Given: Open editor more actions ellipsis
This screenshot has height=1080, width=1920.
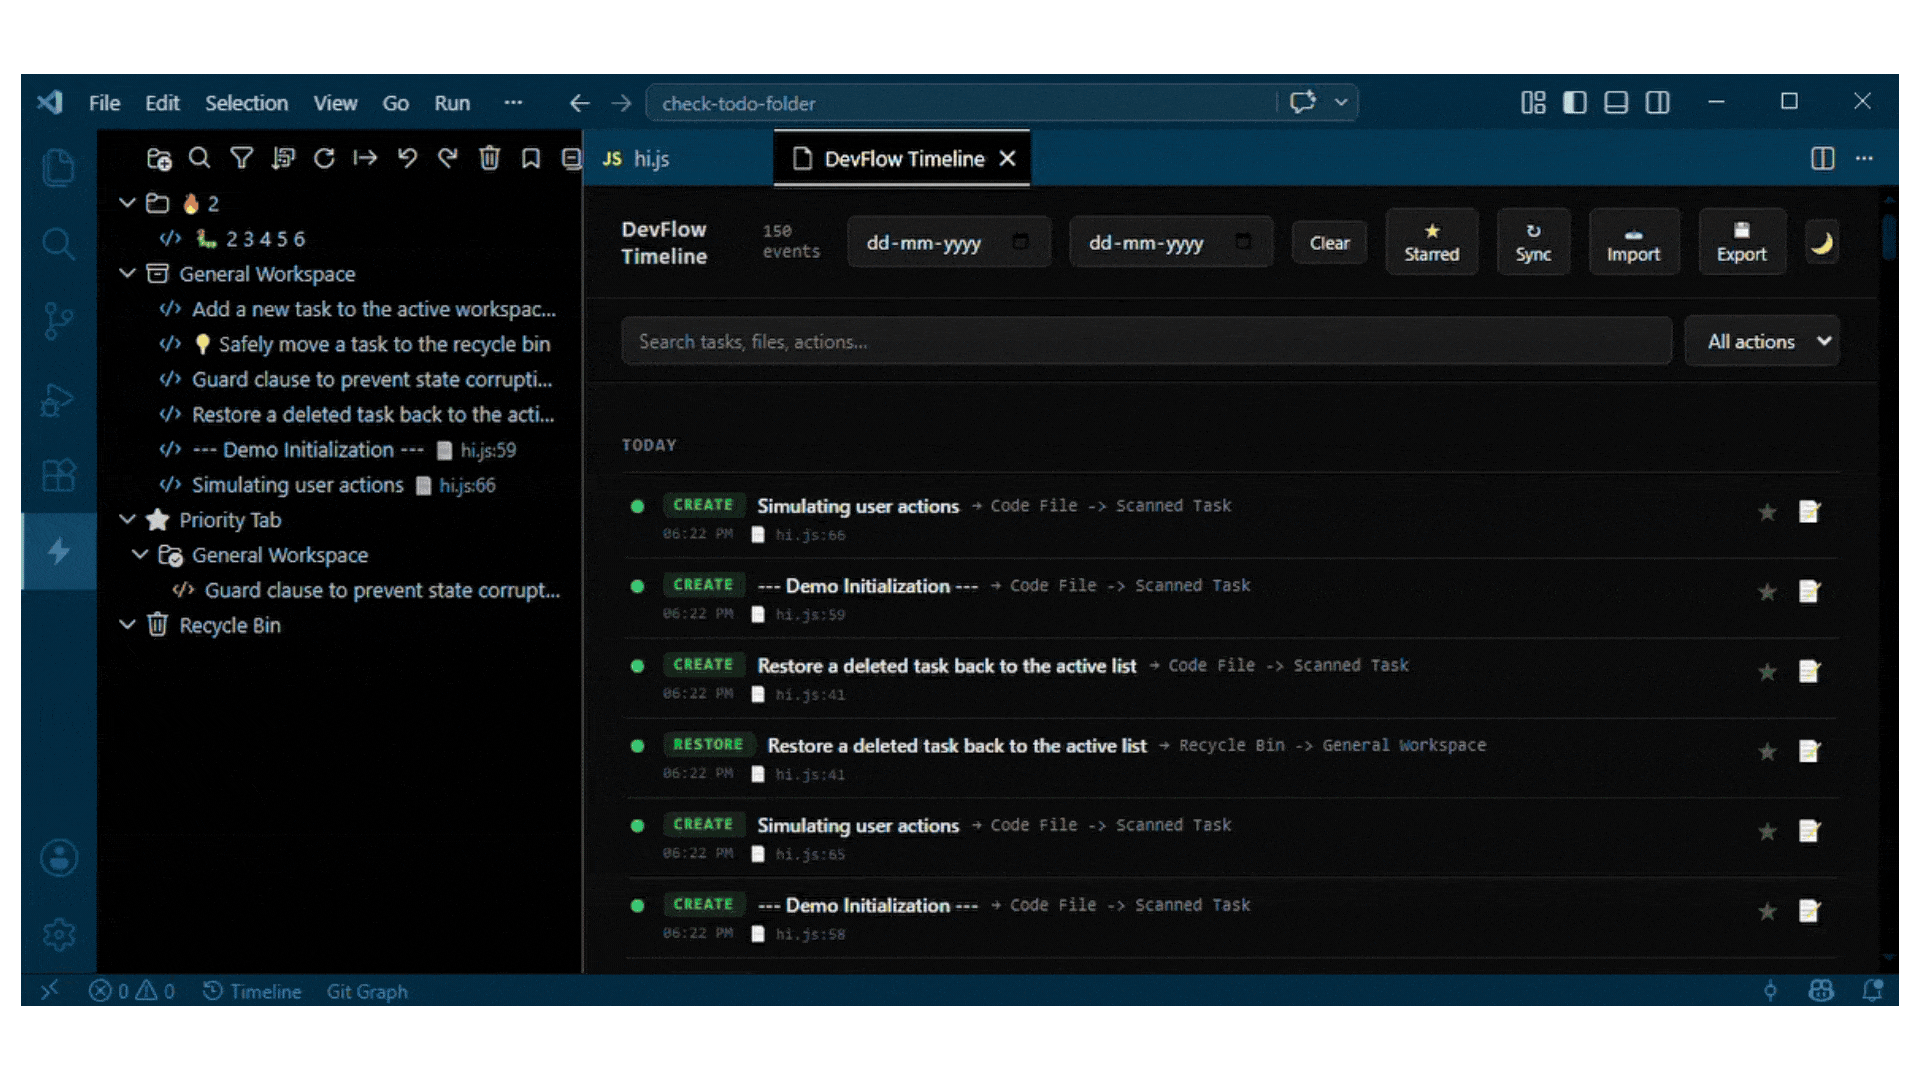Looking at the screenshot, I should 1864,158.
